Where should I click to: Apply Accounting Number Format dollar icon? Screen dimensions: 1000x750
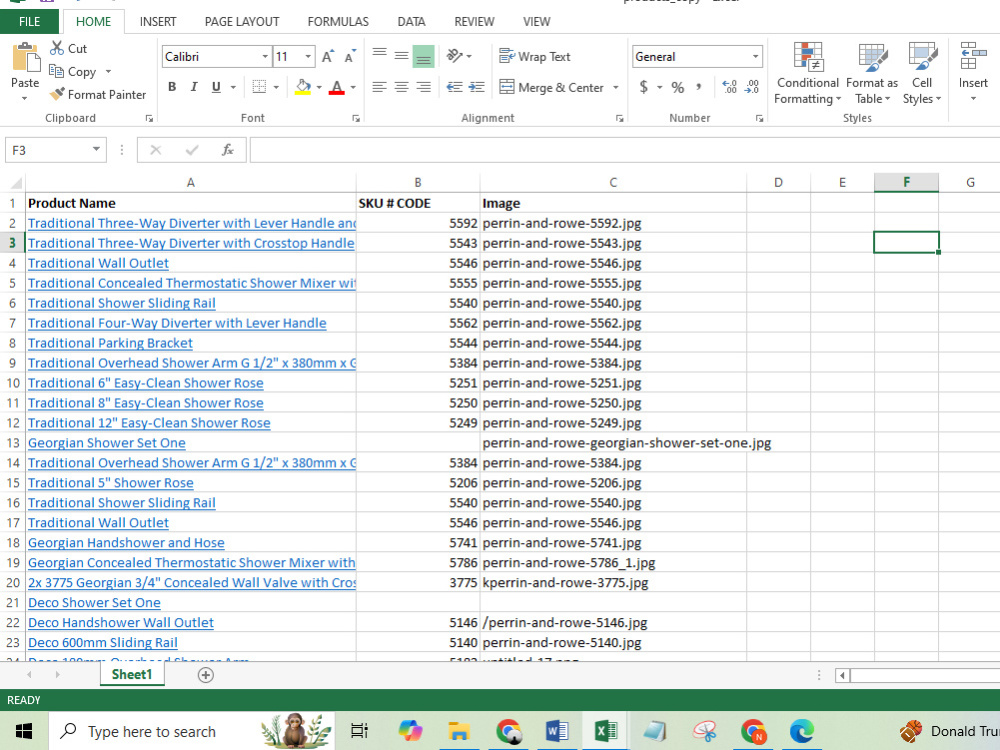[x=644, y=87]
